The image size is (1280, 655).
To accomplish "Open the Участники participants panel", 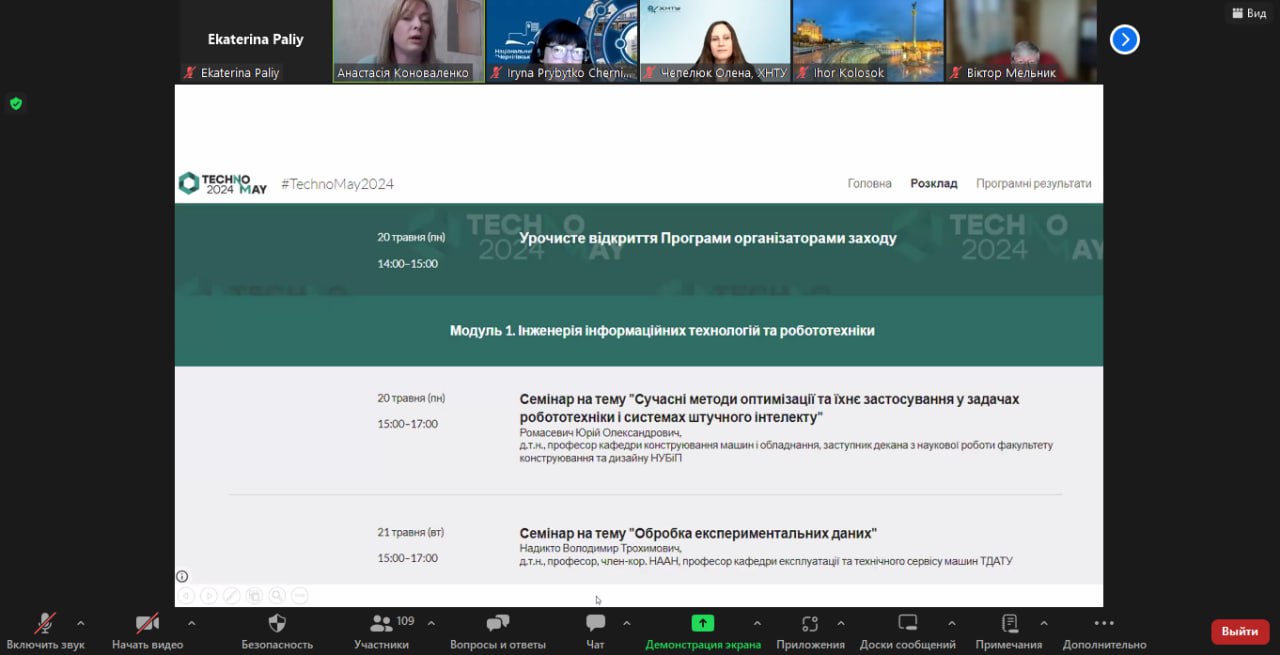I will coord(381,632).
